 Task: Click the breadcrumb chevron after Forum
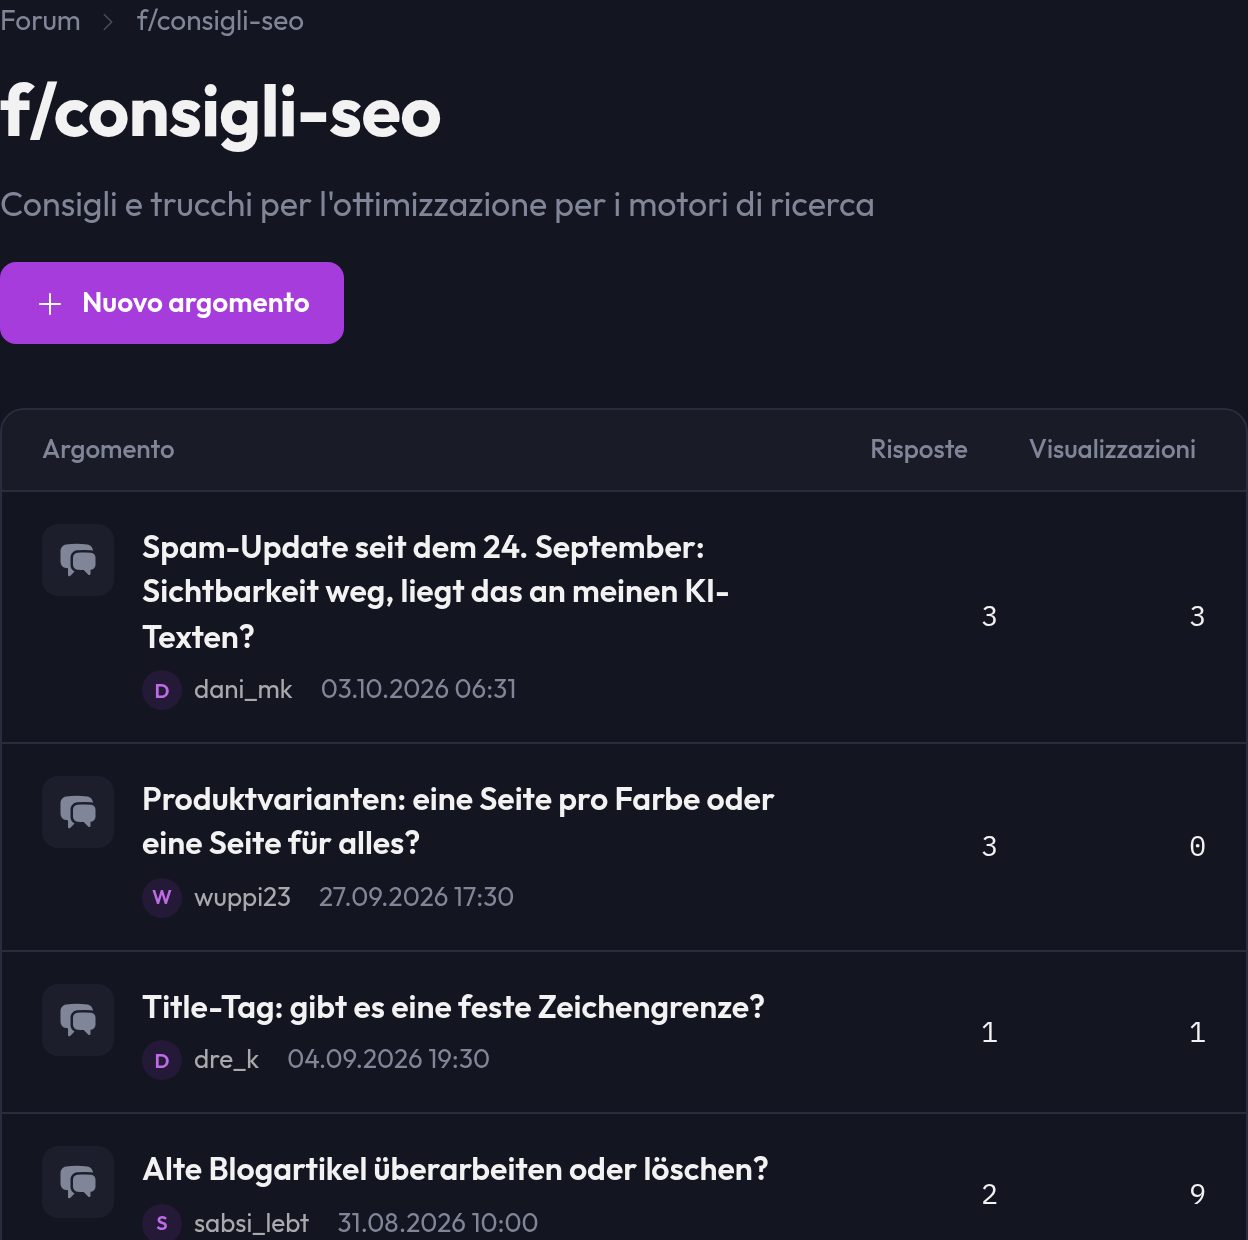(108, 21)
